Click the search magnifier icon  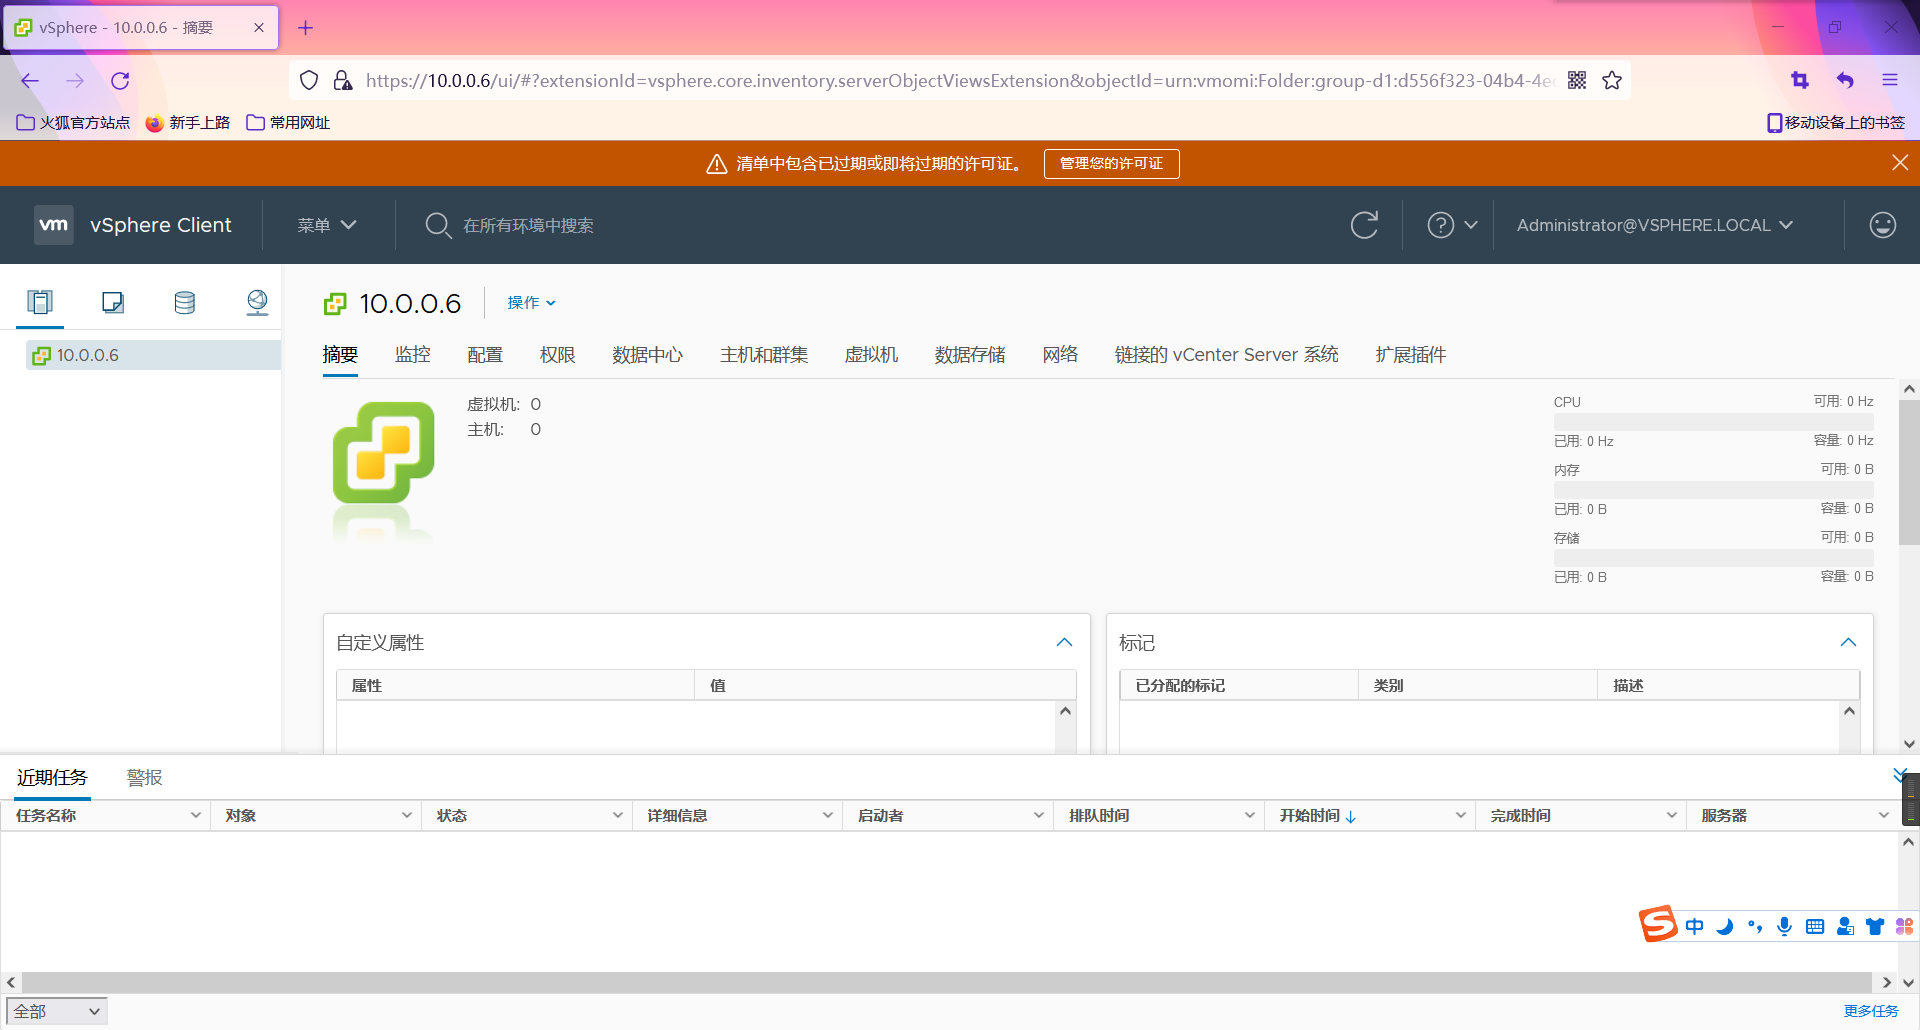[x=437, y=225]
